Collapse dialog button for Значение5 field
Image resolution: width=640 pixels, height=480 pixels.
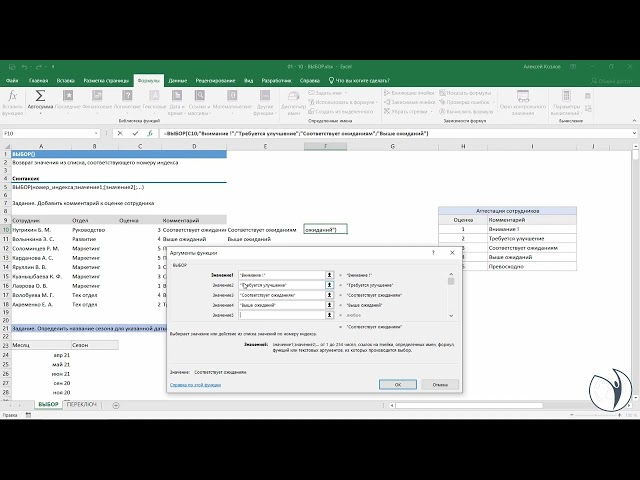329,315
